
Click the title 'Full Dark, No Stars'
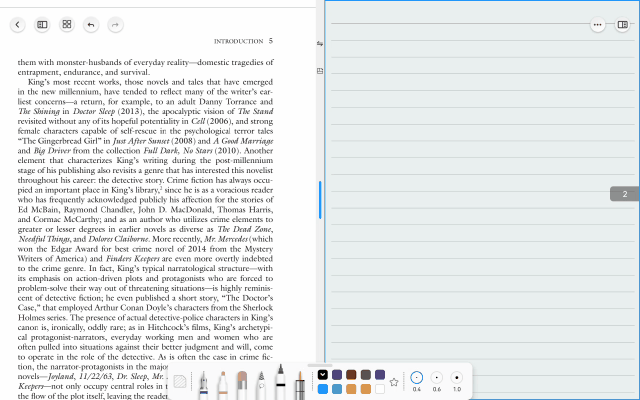coord(178,151)
